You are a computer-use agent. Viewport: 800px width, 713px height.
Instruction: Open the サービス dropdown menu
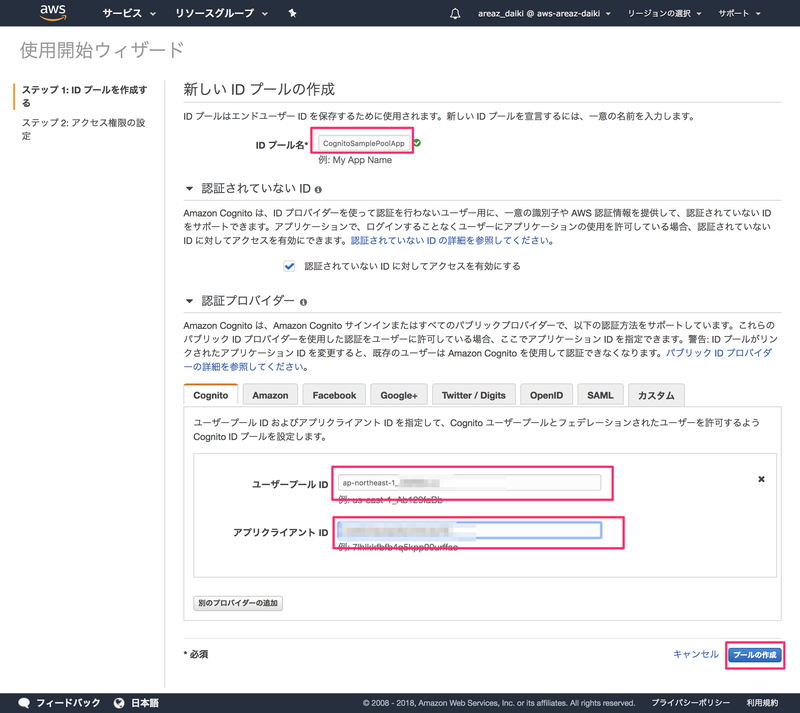[x=129, y=13]
